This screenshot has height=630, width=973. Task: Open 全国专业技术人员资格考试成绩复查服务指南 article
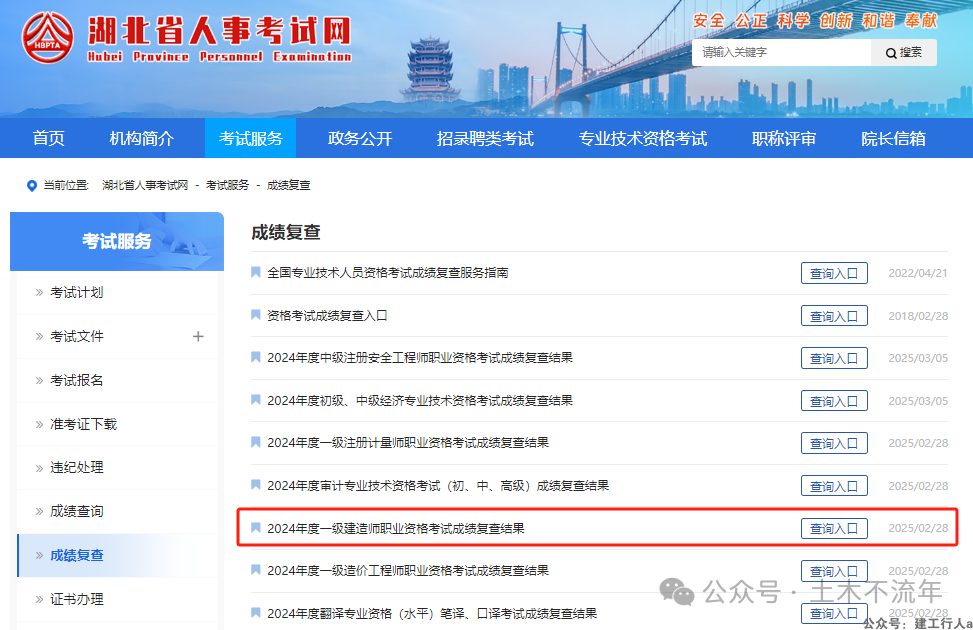coord(388,272)
